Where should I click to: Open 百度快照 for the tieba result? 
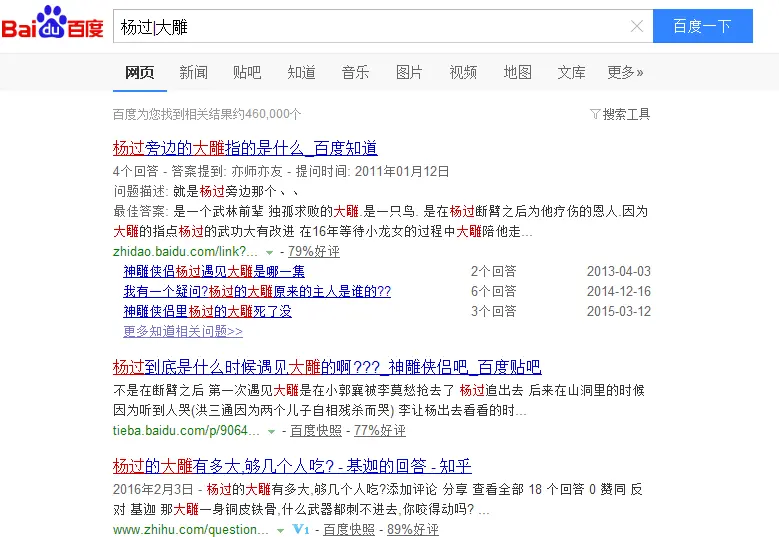[316, 430]
